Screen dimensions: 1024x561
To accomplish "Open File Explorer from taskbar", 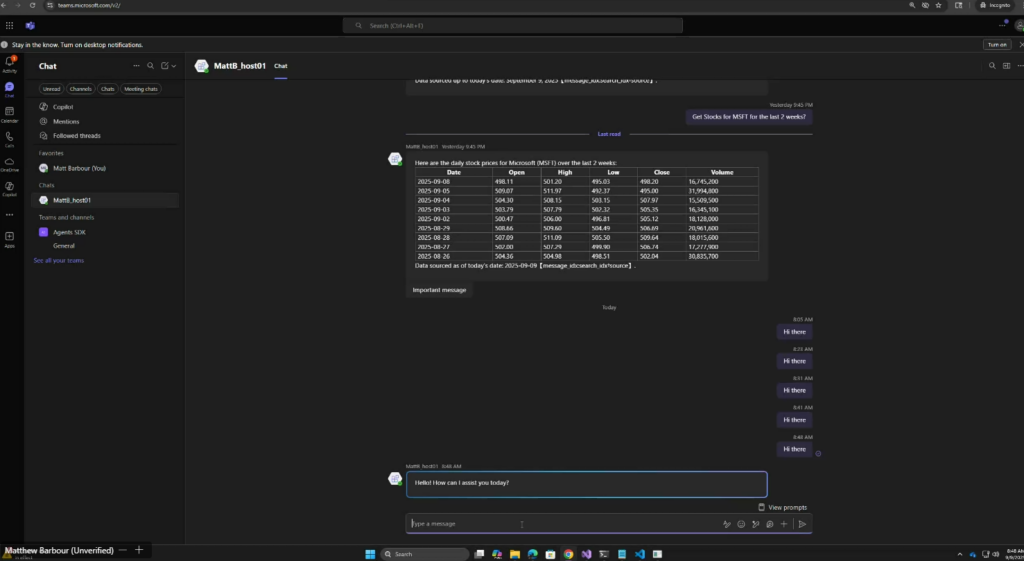I will [x=515, y=554].
